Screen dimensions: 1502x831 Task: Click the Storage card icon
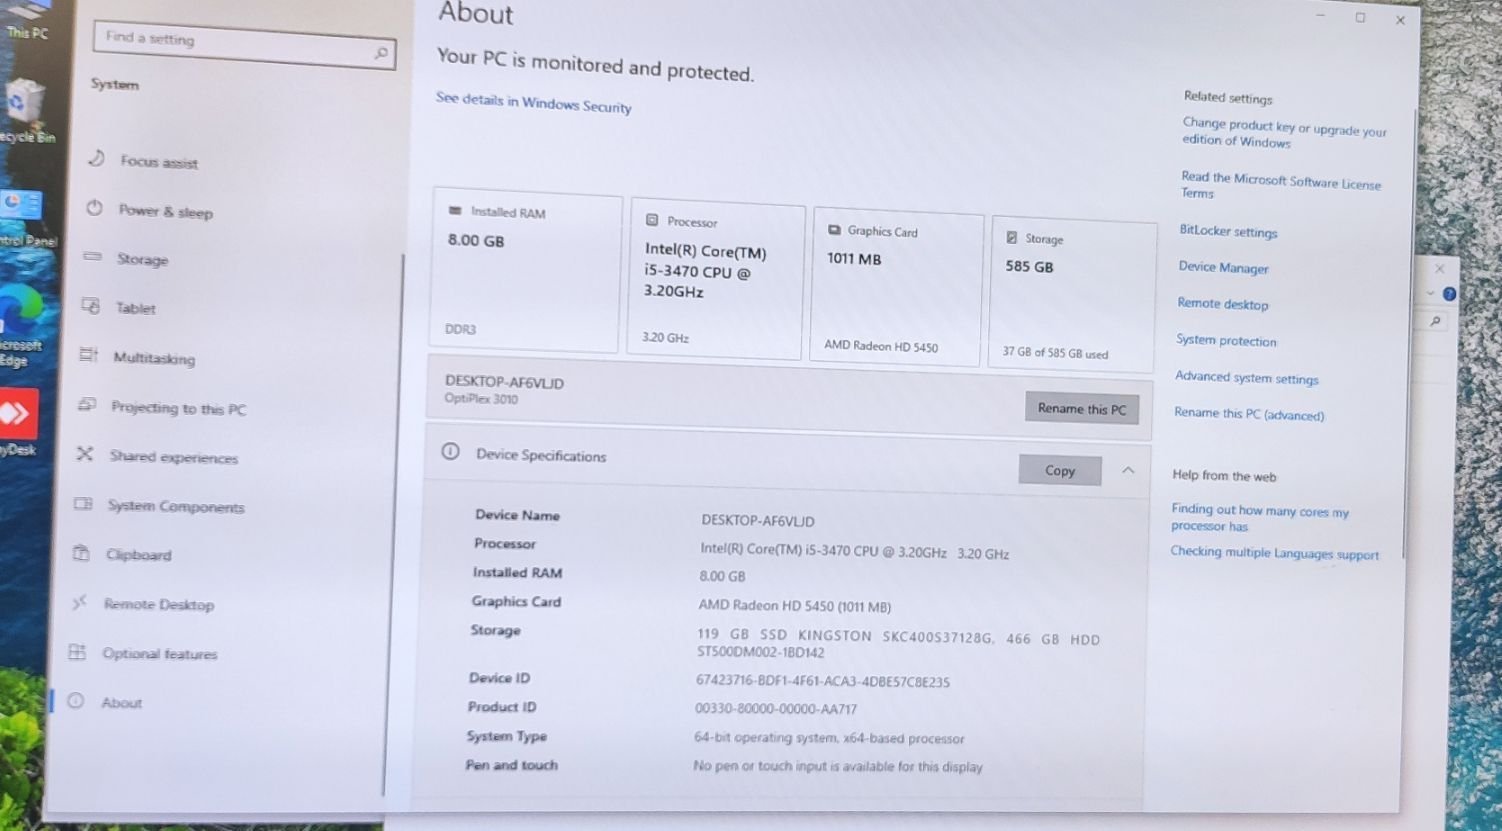click(x=1011, y=238)
